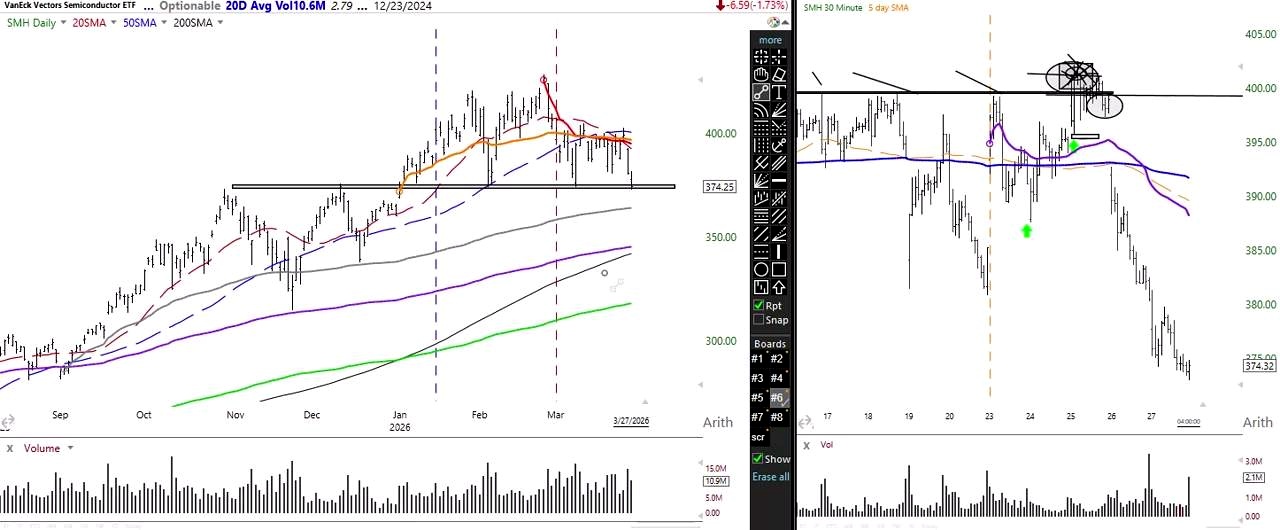
Task: Select the text annotation tool
Action: pyautogui.click(x=778, y=92)
